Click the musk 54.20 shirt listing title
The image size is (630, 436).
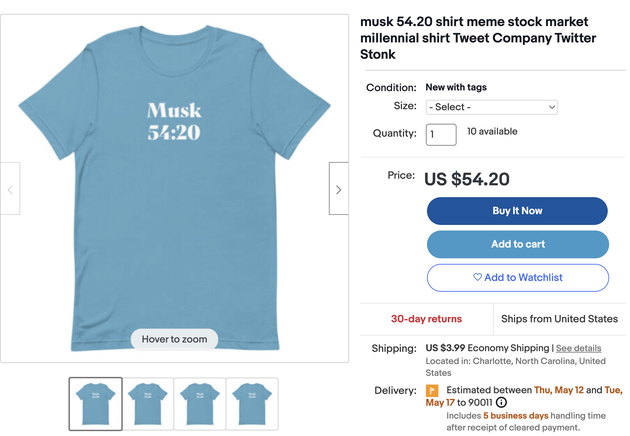tap(477, 38)
